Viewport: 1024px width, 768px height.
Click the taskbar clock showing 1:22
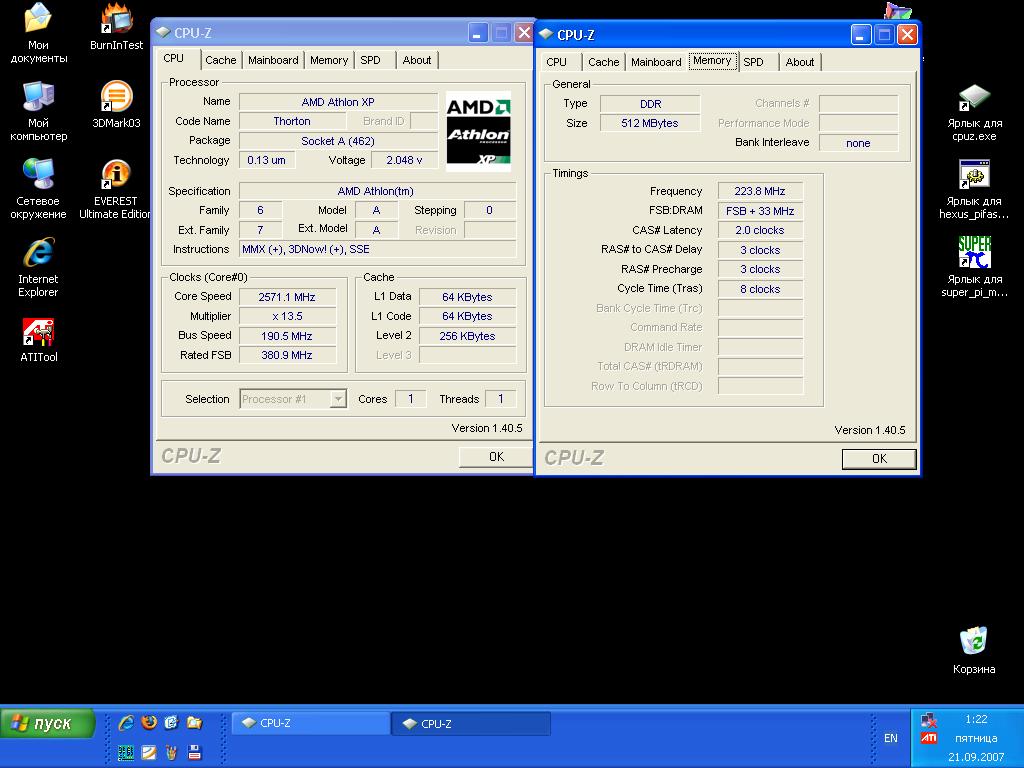[976, 719]
